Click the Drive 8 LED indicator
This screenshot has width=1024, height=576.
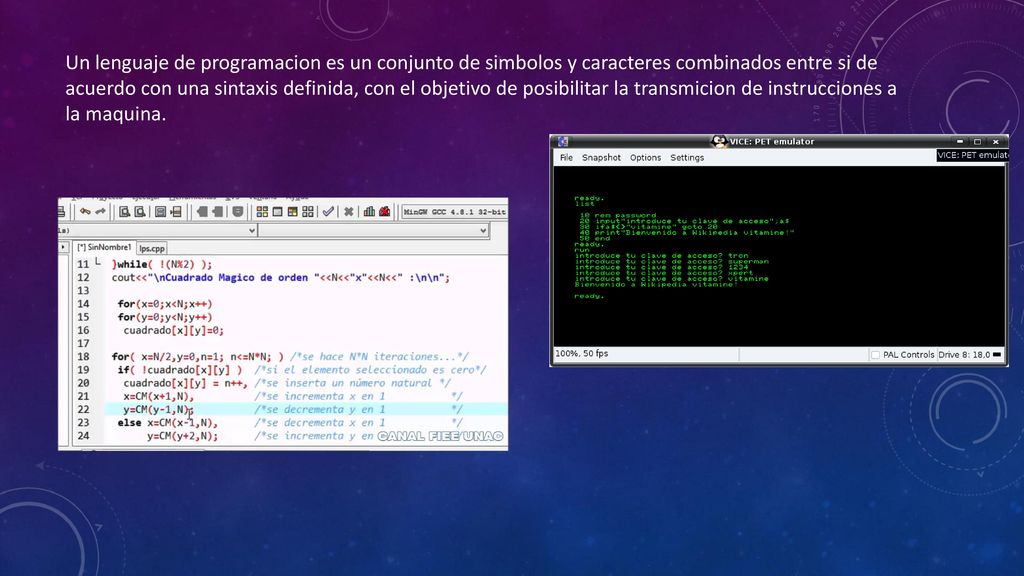[997, 355]
